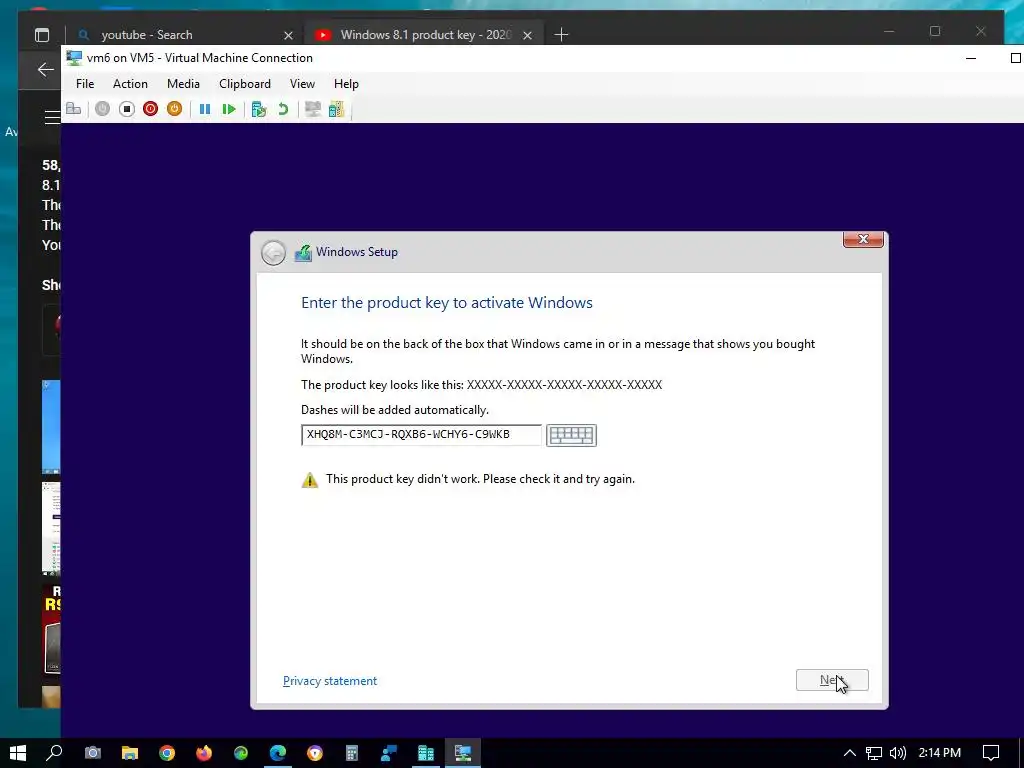The width and height of the screenshot is (1024, 768).
Task: Open the YouTube hamburger menu in browser
Action: (x=52, y=117)
